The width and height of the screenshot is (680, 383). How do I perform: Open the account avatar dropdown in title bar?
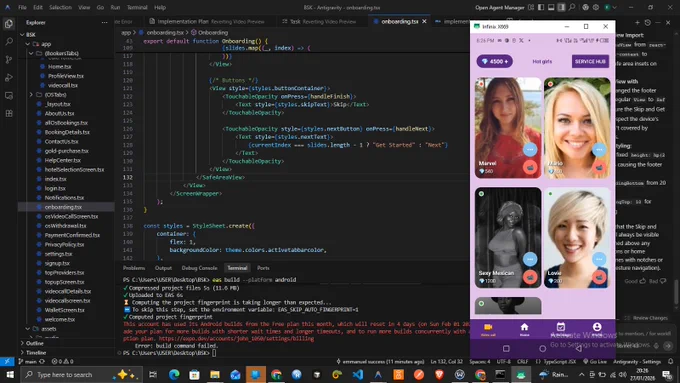point(610,7)
